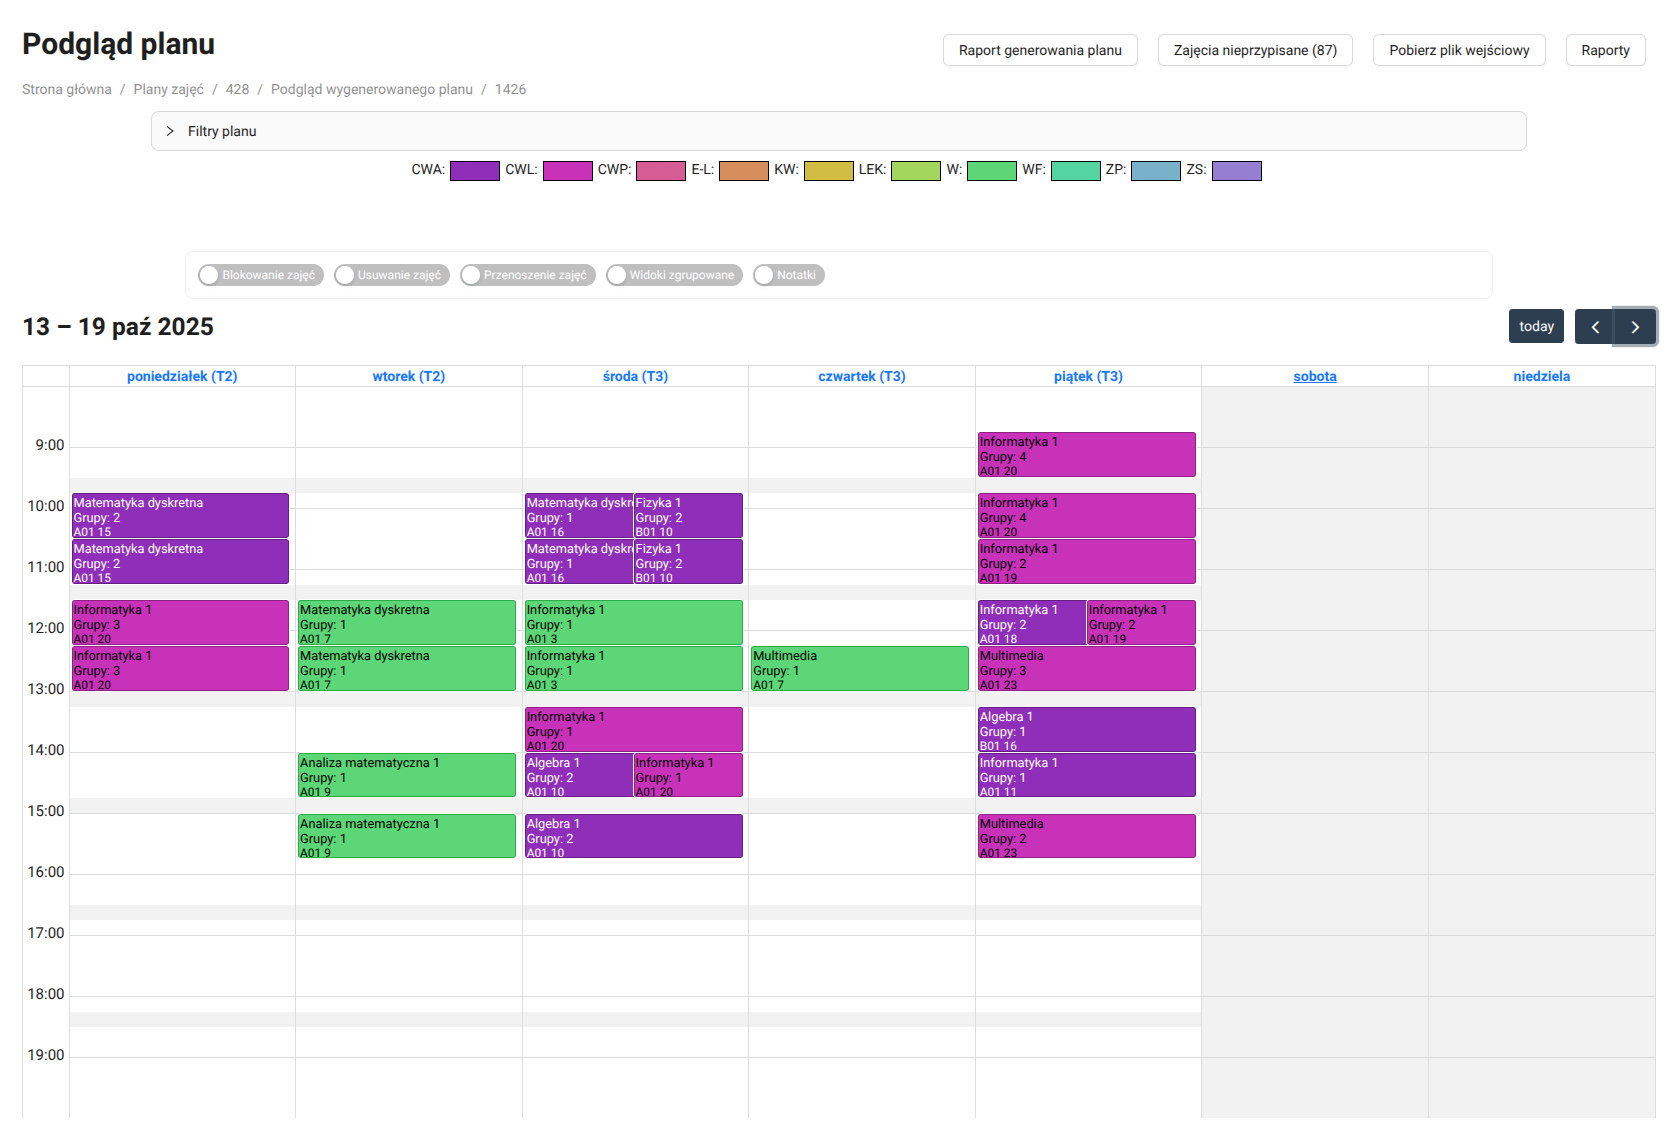Click the ZP blue color swatch

[1156, 170]
